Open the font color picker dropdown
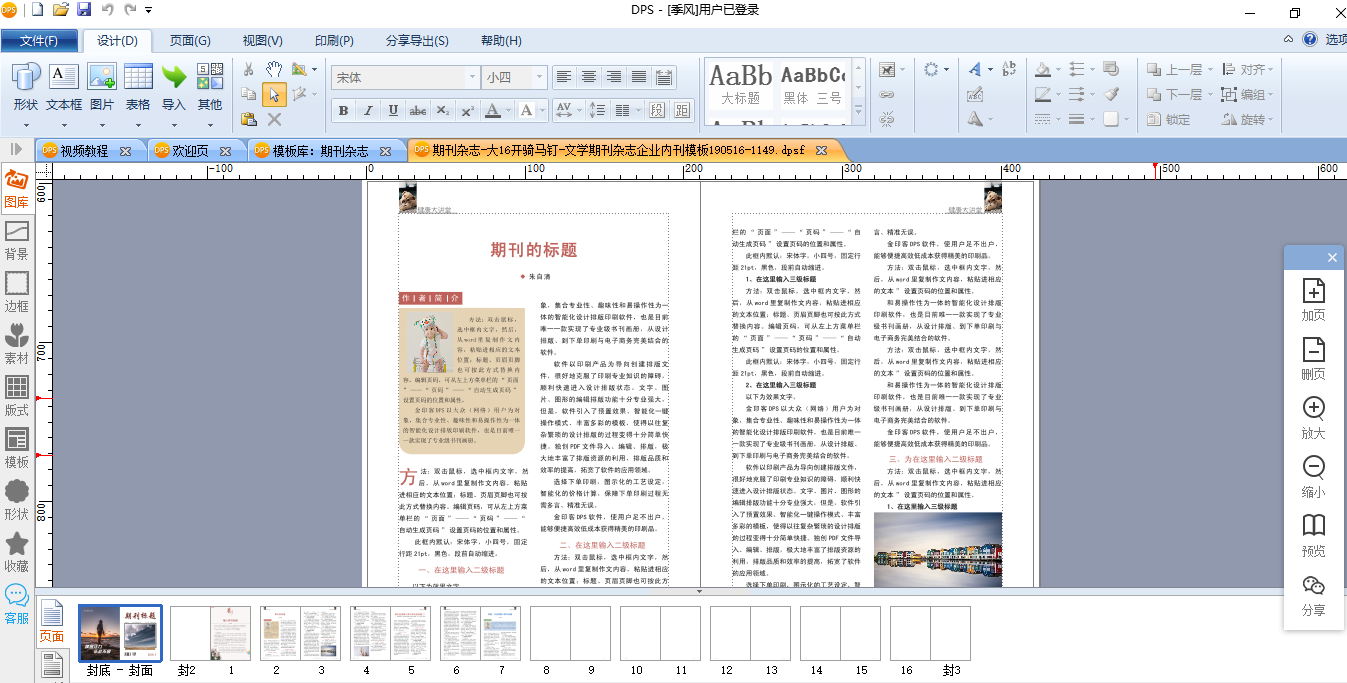The width and height of the screenshot is (1347, 683). pos(508,110)
